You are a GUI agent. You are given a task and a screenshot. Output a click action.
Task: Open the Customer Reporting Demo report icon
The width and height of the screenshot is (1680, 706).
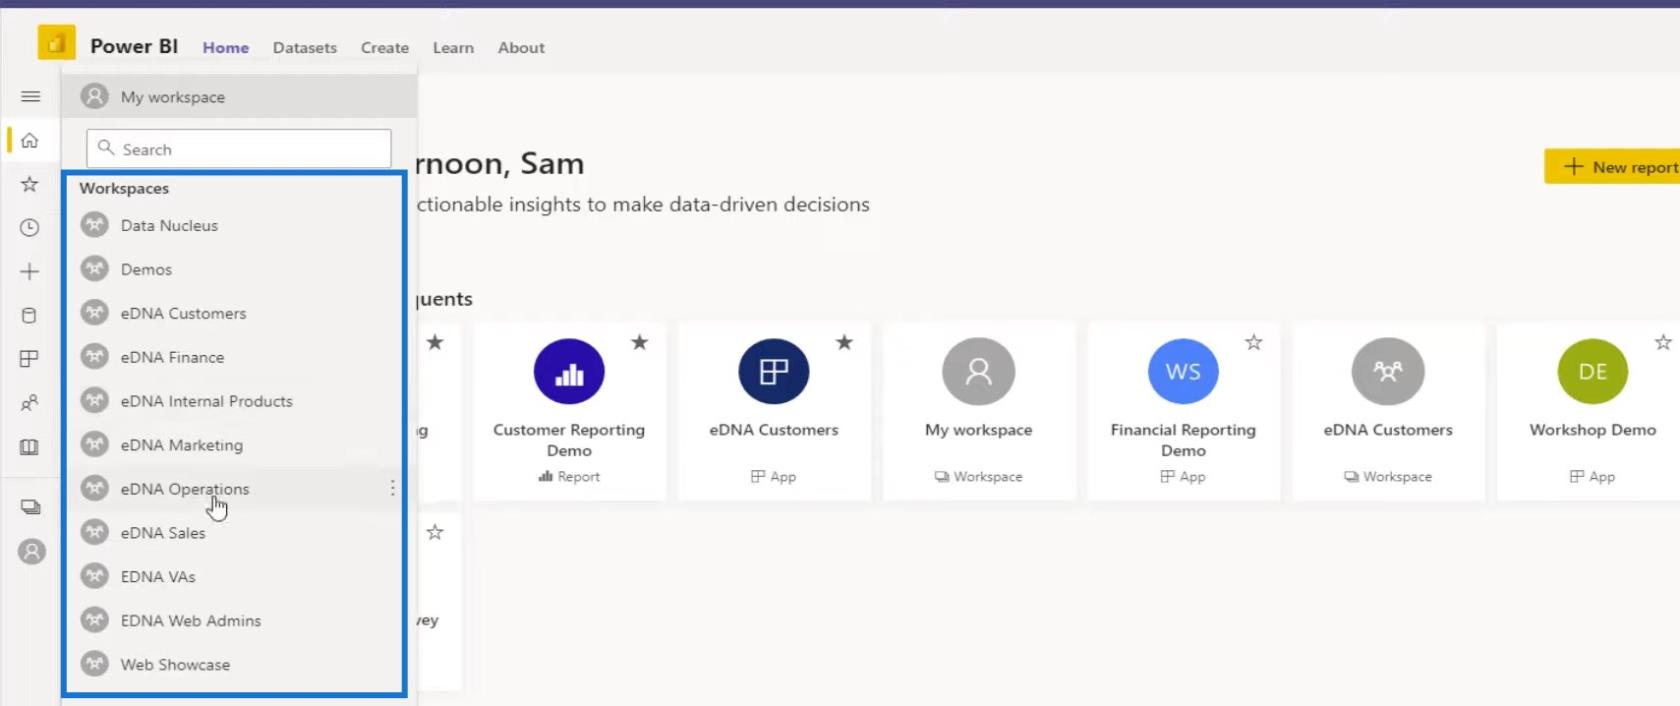point(569,371)
